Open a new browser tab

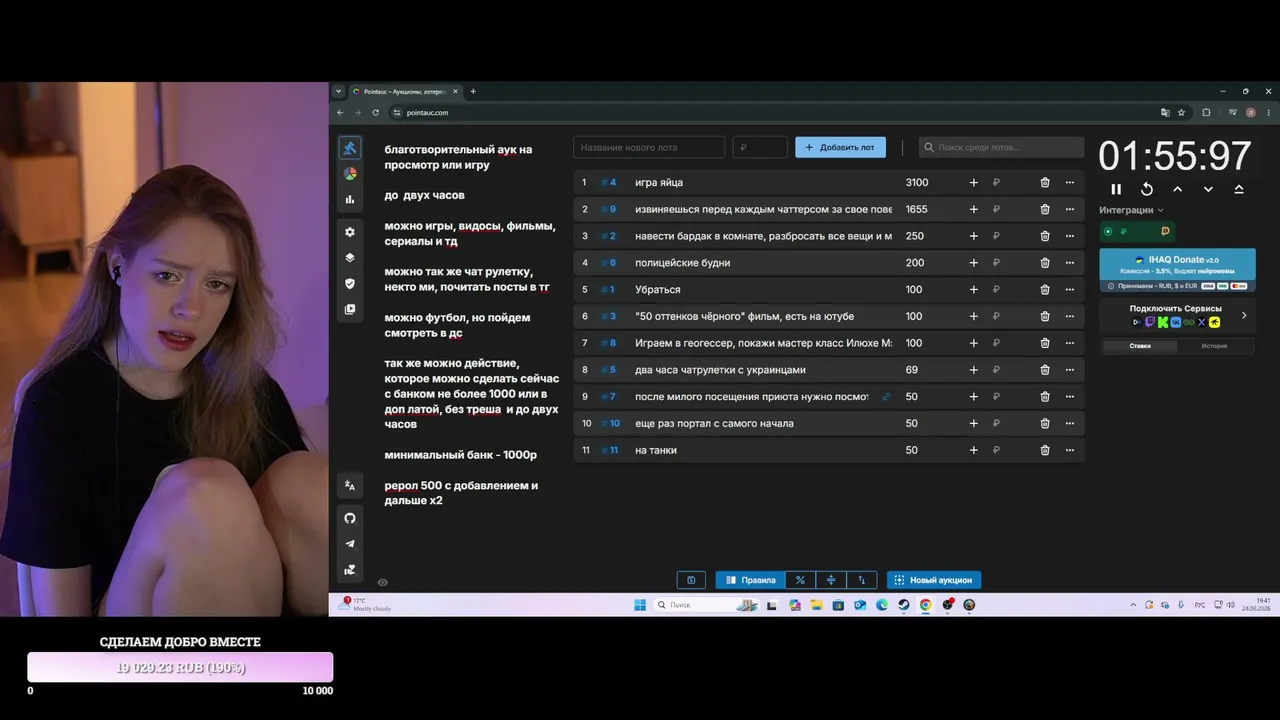coord(473,91)
